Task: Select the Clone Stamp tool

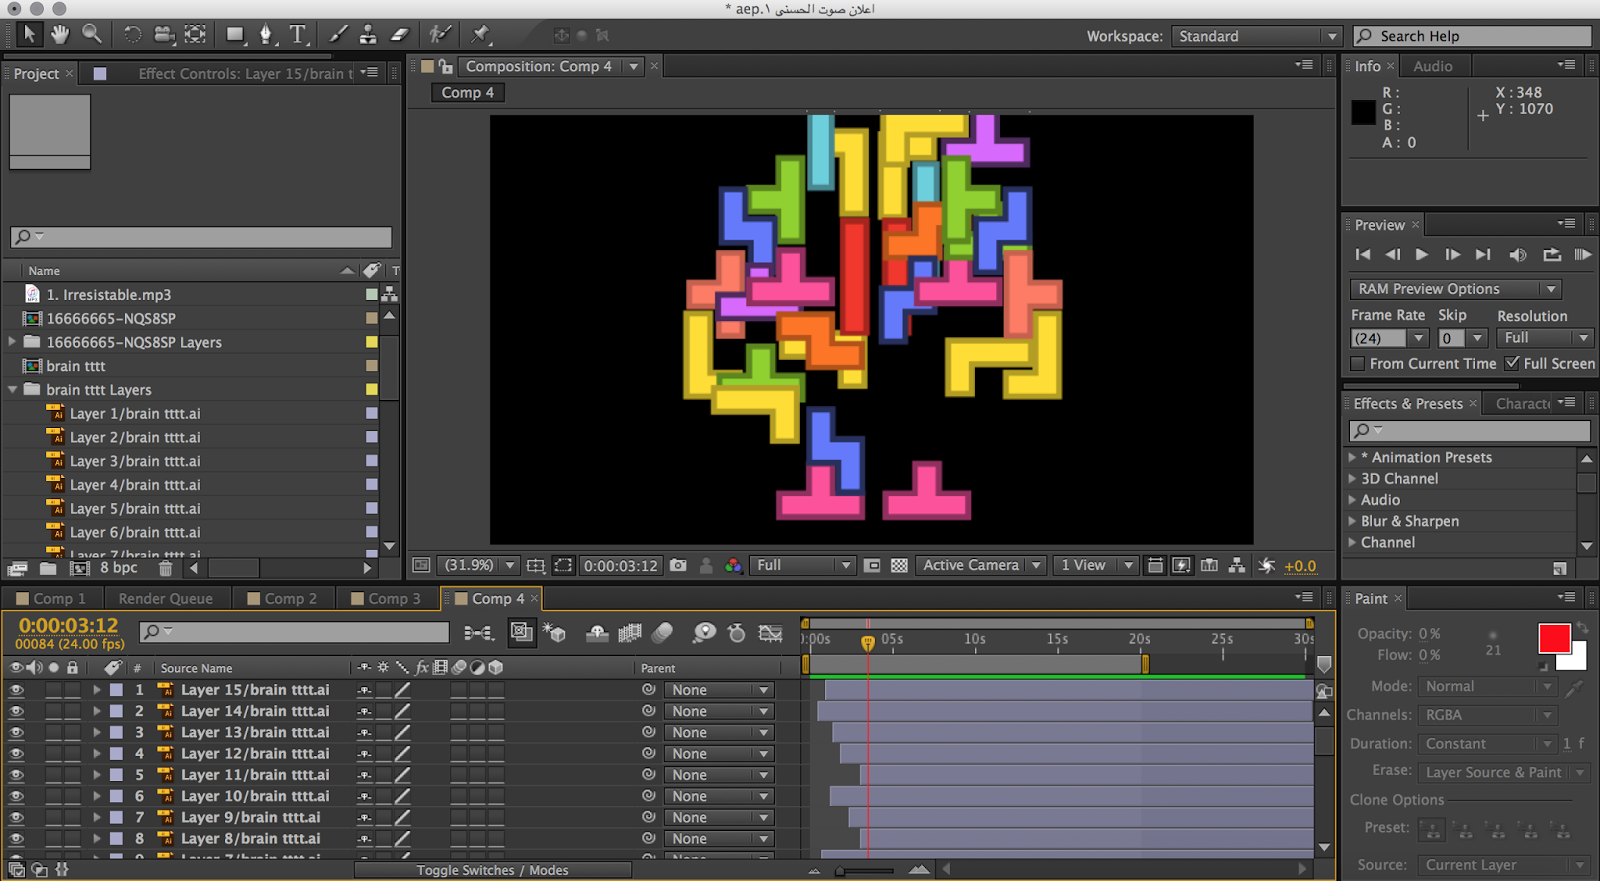Action: [368, 34]
